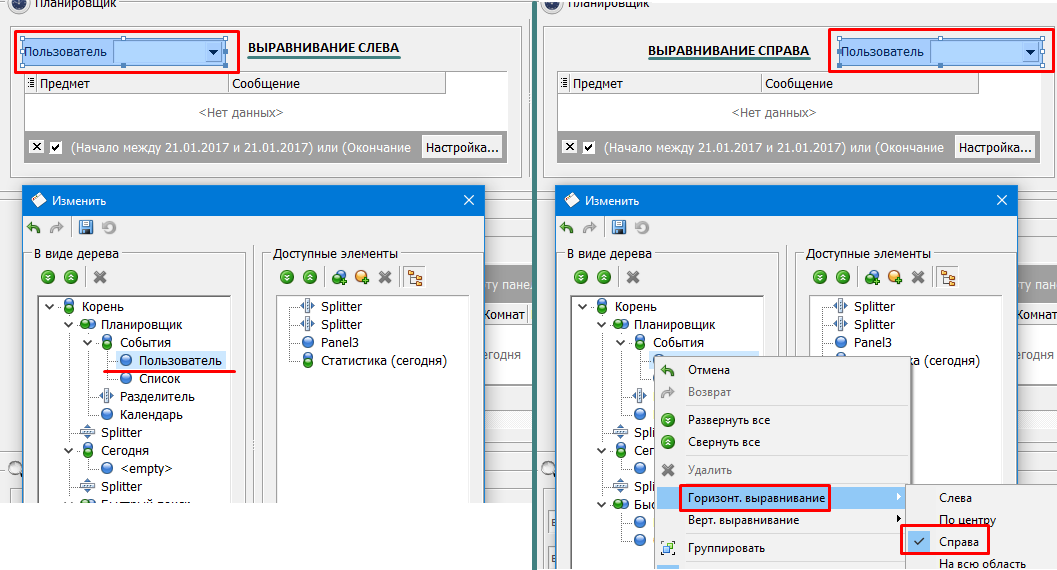Open the Горизонт. выравнивание submenu

[x=757, y=498]
